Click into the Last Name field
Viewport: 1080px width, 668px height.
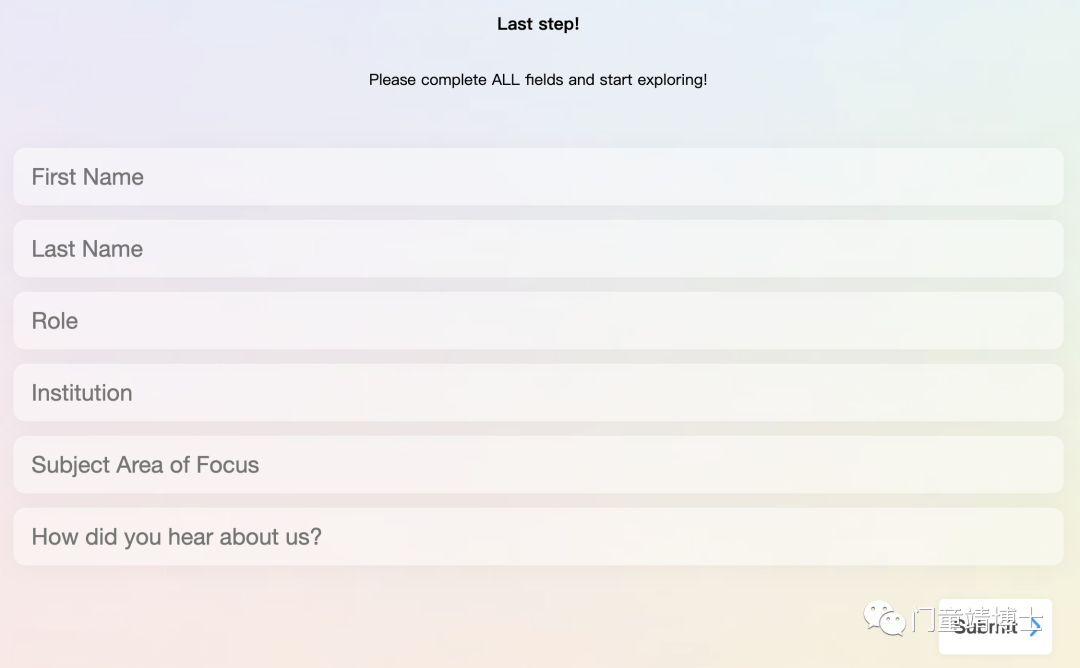tap(539, 249)
